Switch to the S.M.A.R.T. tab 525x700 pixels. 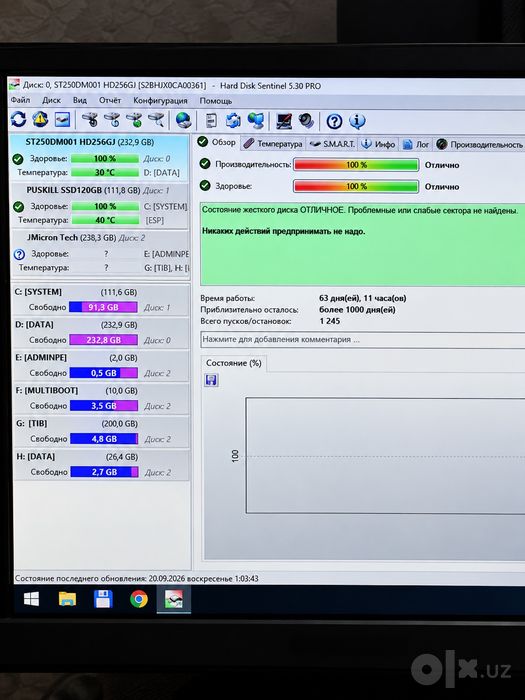[x=333, y=144]
